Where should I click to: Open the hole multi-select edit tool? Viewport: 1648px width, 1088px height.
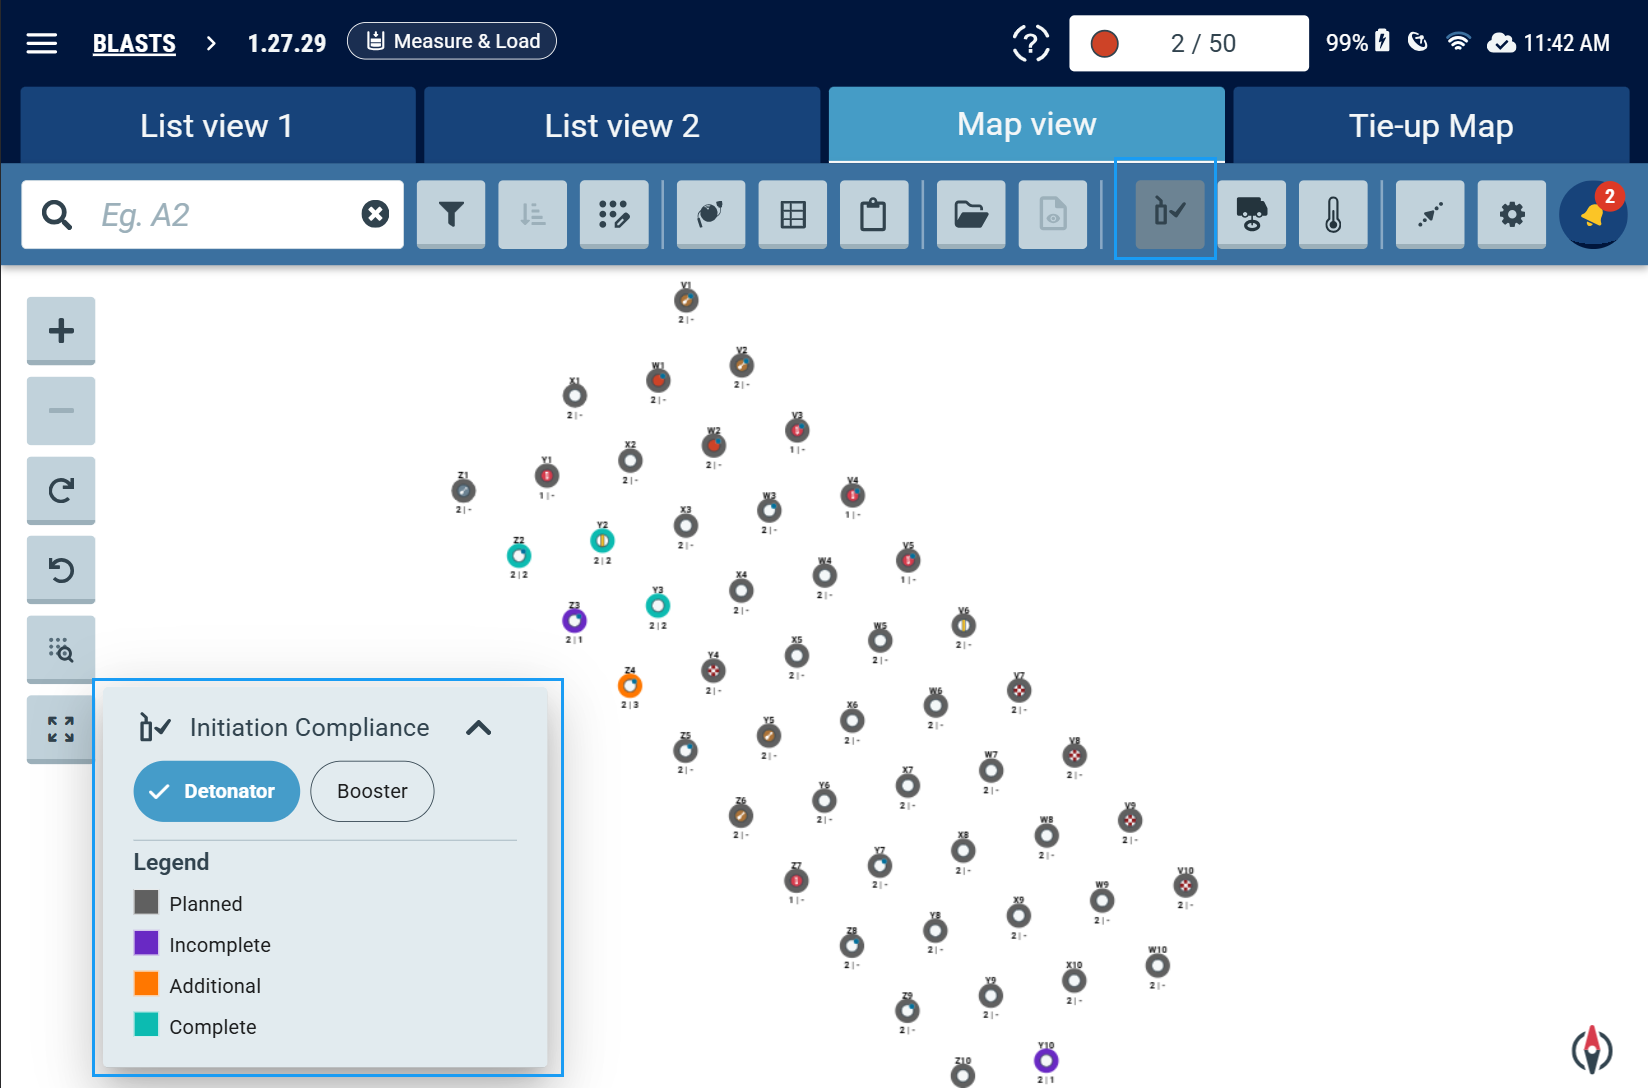point(614,214)
